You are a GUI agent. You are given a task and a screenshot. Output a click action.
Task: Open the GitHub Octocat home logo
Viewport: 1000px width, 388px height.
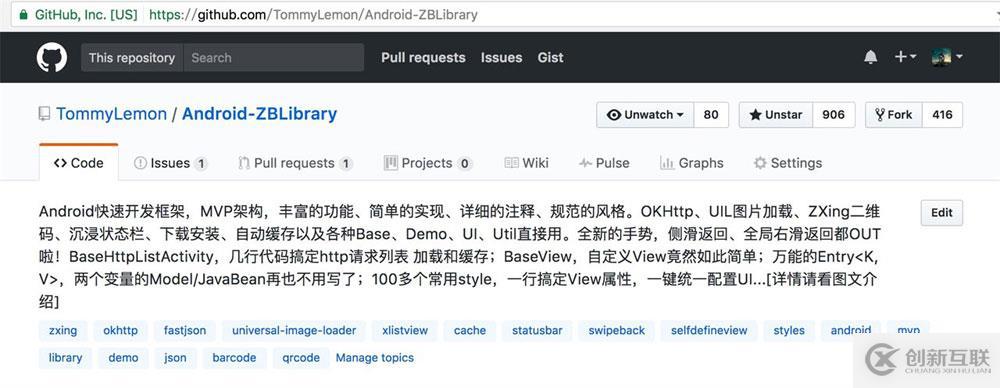(x=52, y=57)
